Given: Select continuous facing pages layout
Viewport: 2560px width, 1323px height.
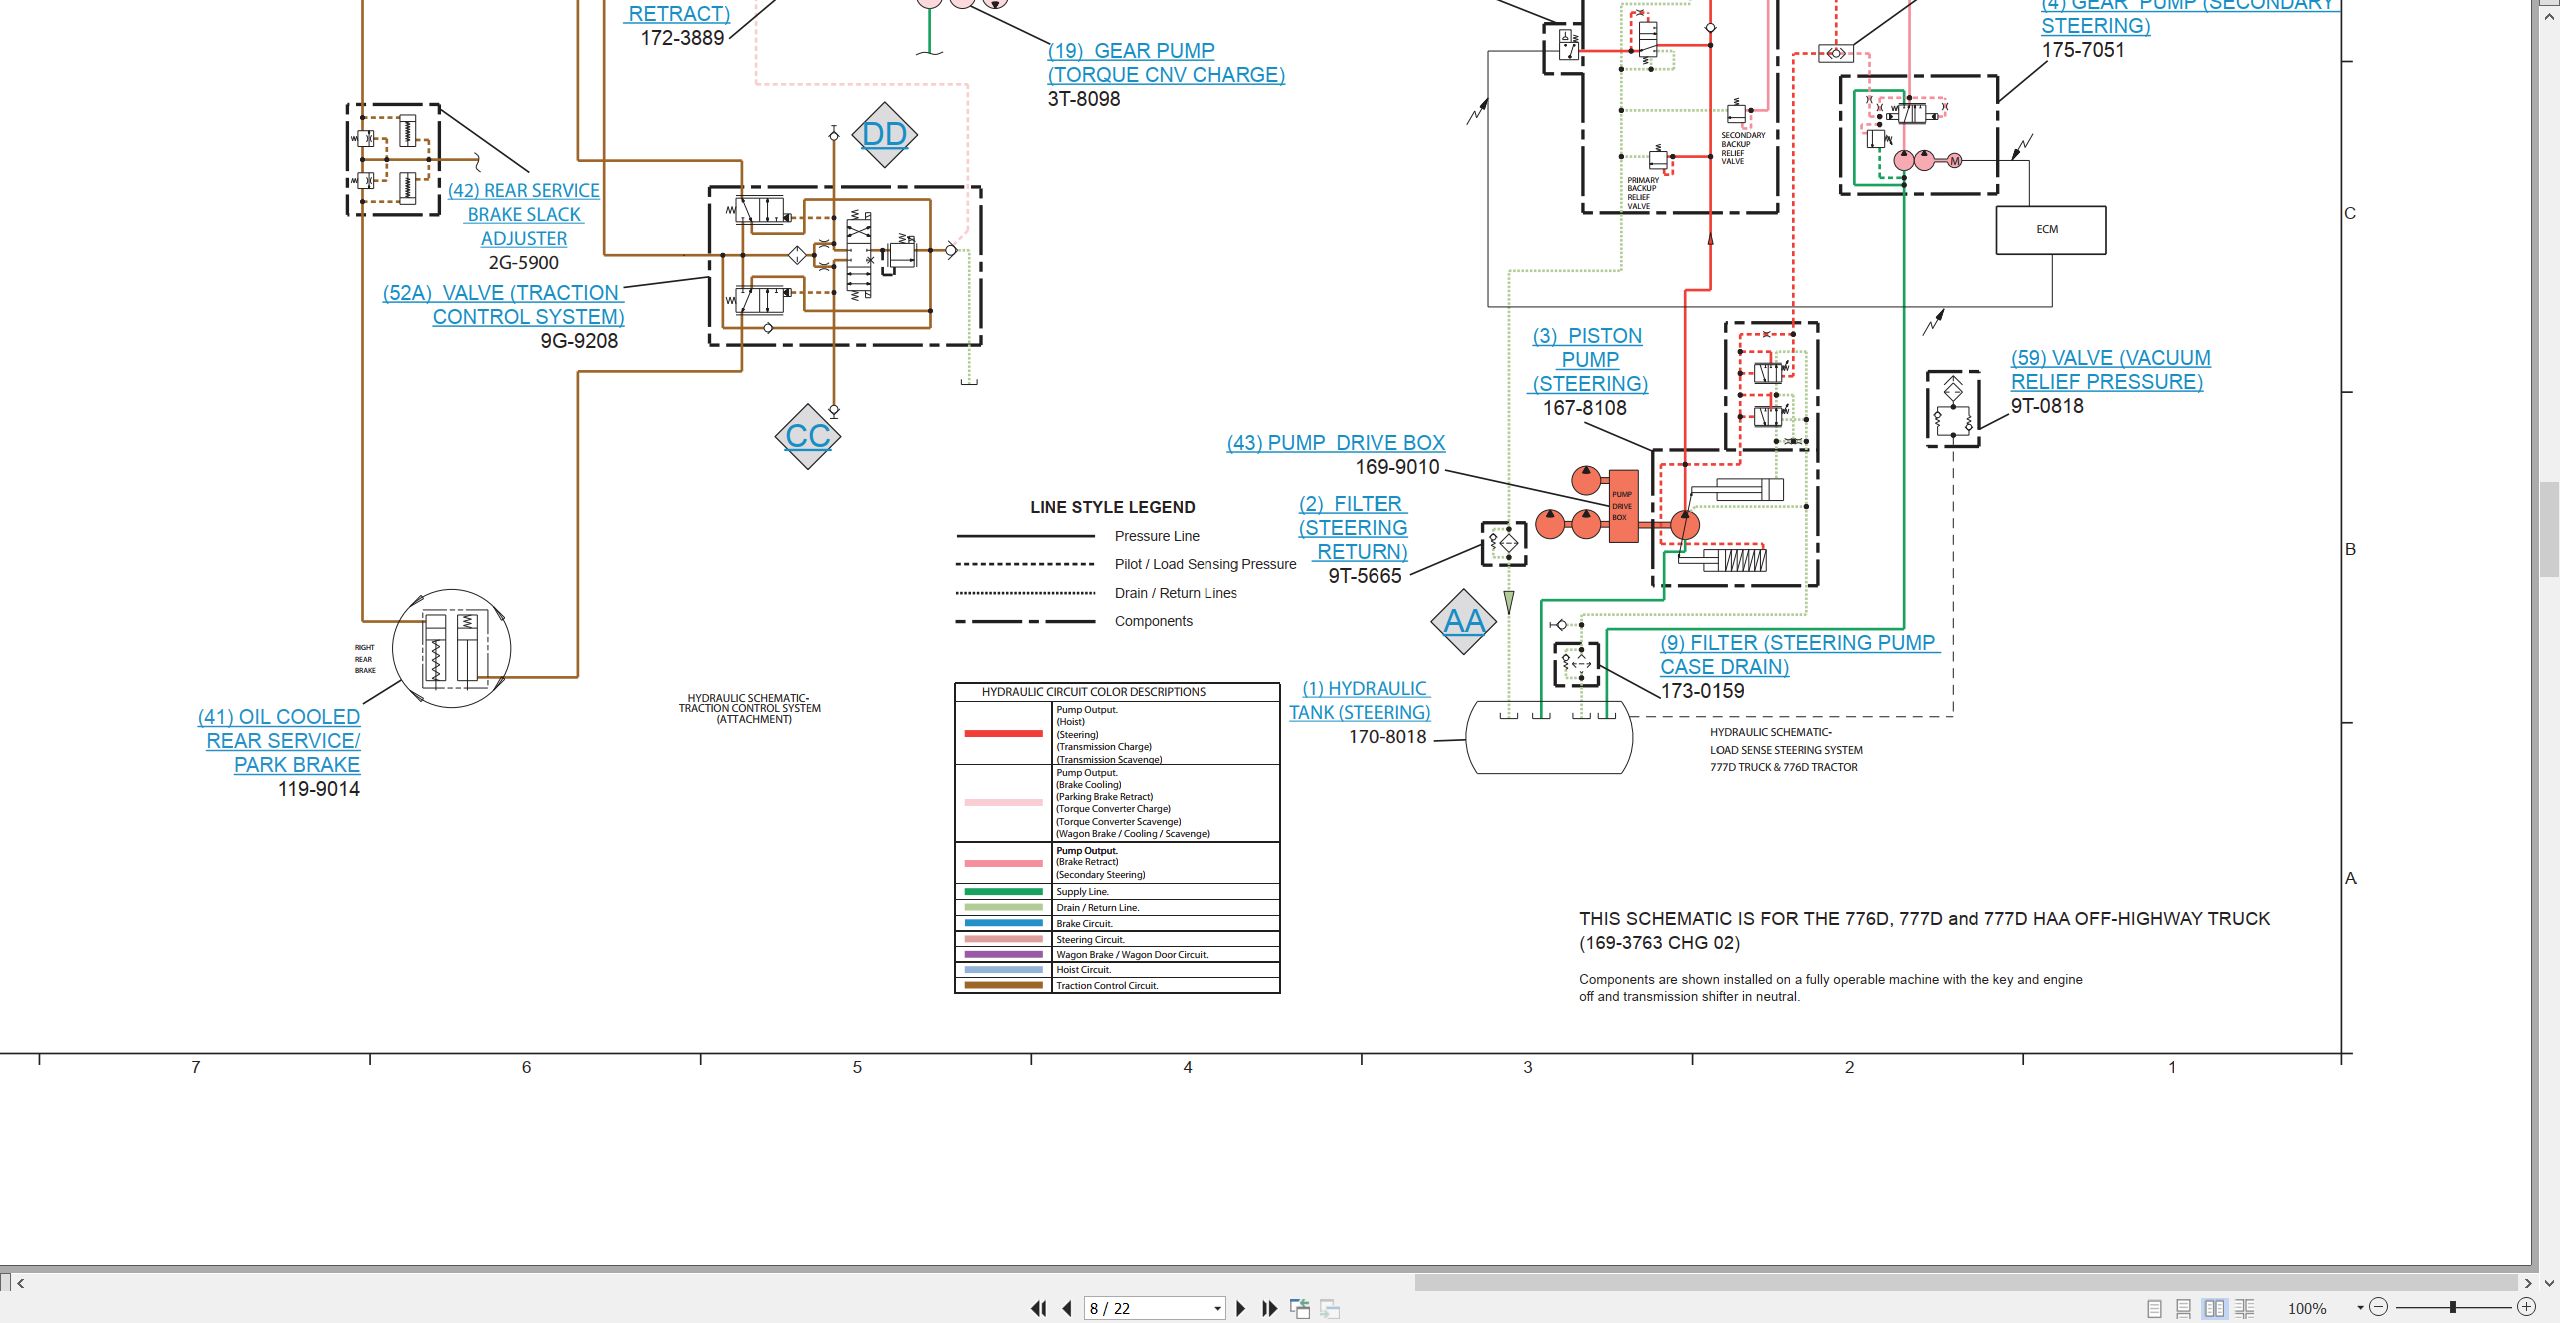Looking at the screenshot, I should pyautogui.click(x=2245, y=1308).
